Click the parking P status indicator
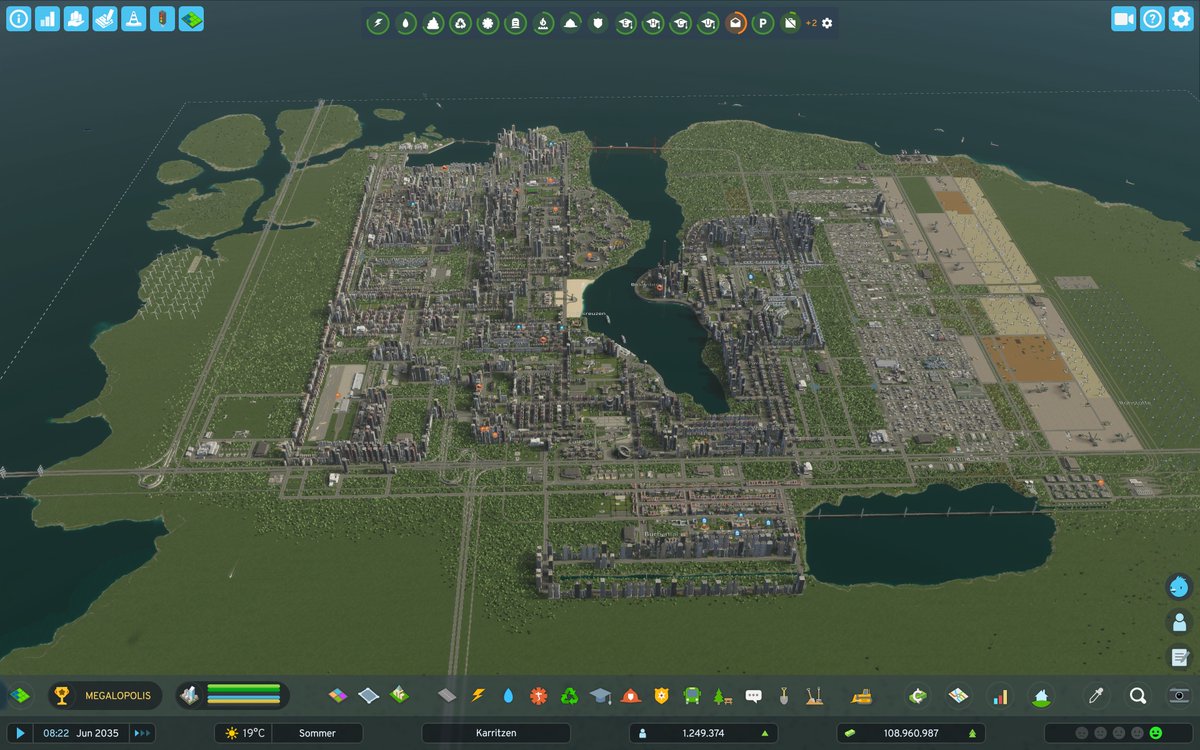This screenshot has width=1200, height=750. coord(763,23)
